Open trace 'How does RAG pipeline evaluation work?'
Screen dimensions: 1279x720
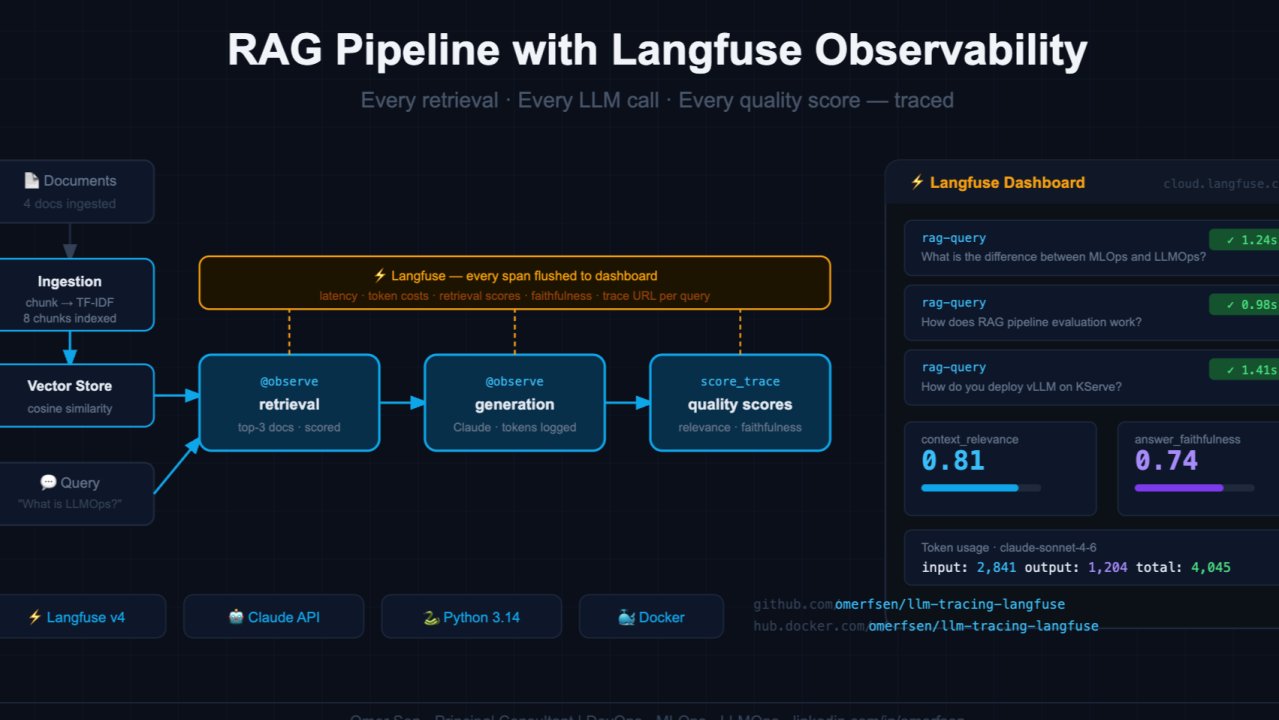[1091, 312]
